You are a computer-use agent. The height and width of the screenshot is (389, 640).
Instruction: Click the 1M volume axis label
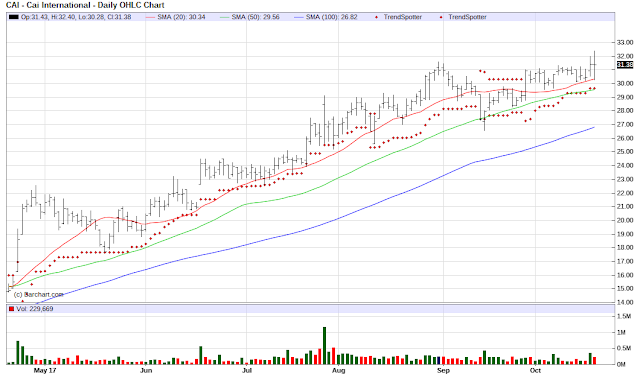621,332
